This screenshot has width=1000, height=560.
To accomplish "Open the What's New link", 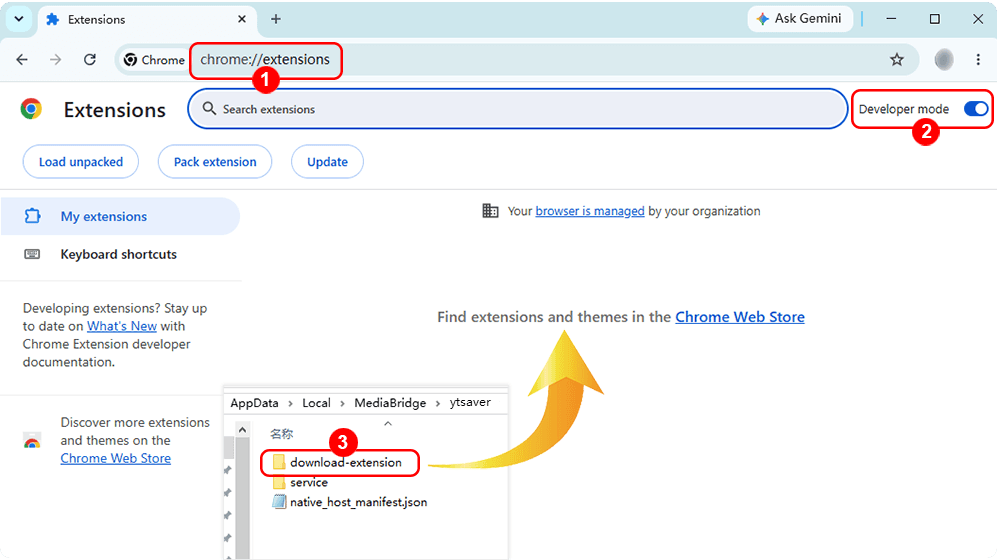I will (122, 326).
